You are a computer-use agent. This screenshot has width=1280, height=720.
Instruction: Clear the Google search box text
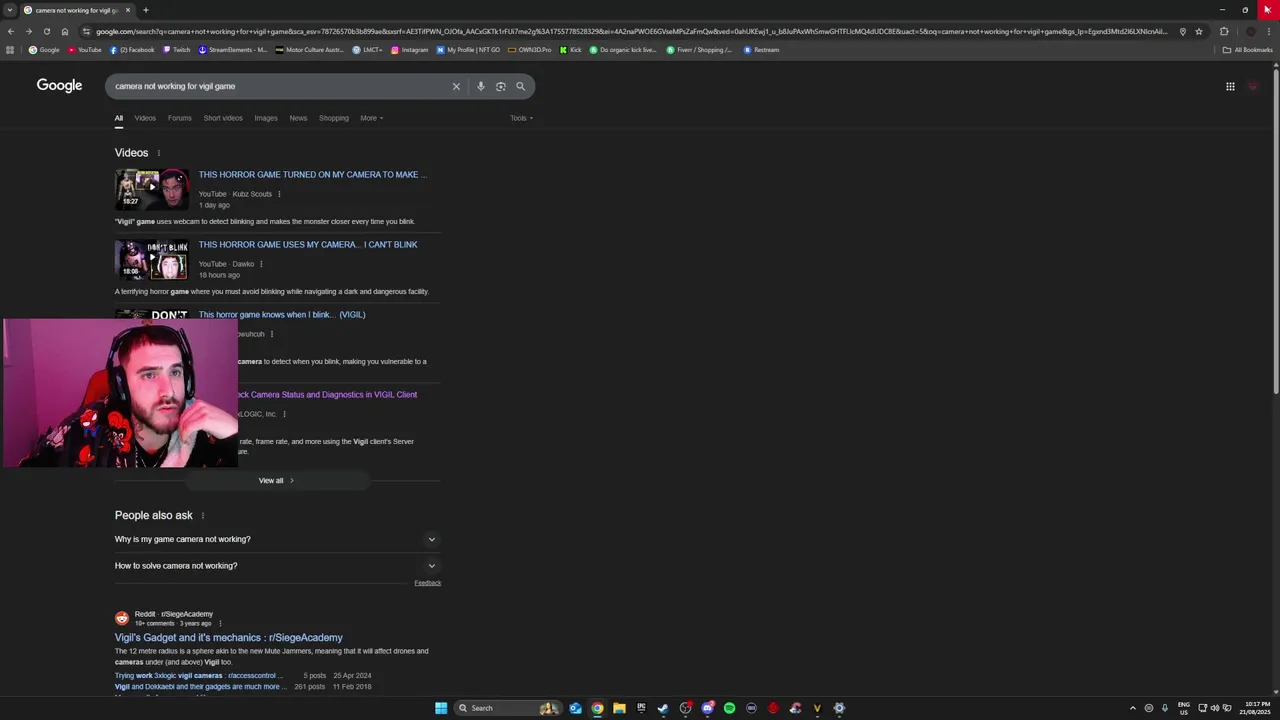pyautogui.click(x=456, y=86)
